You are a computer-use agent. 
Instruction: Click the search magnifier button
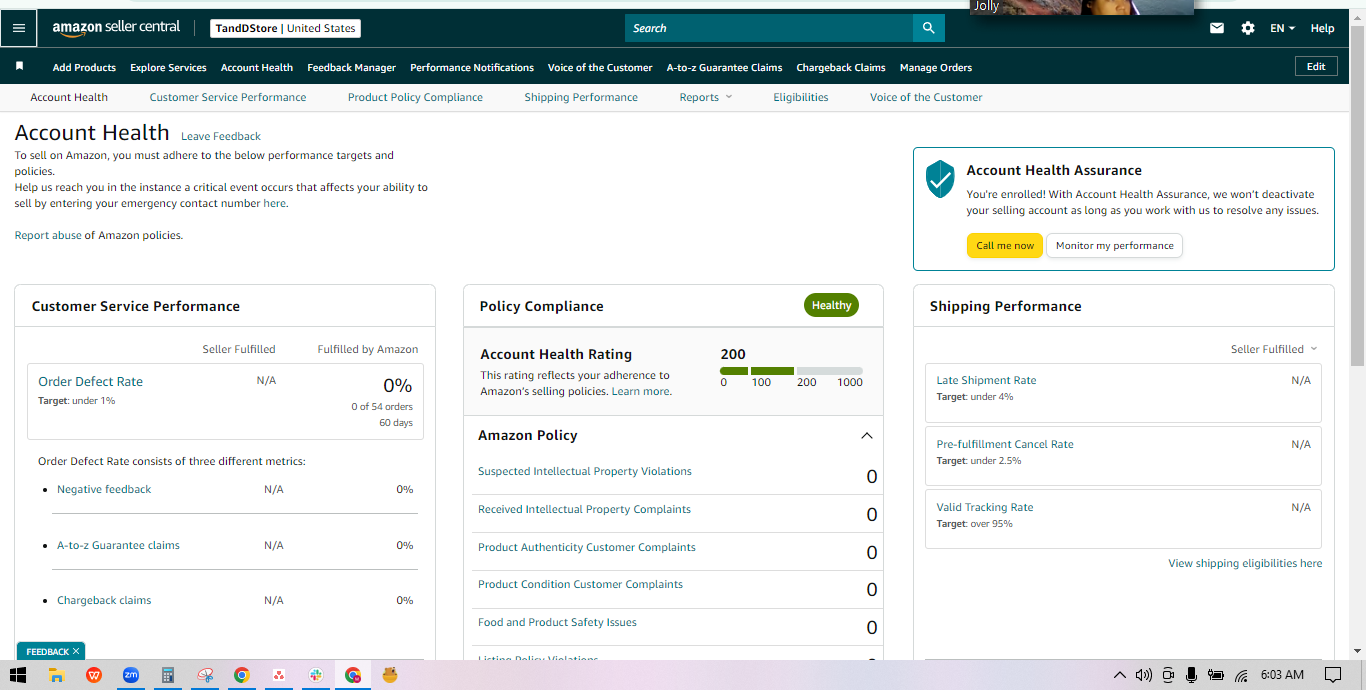point(928,28)
